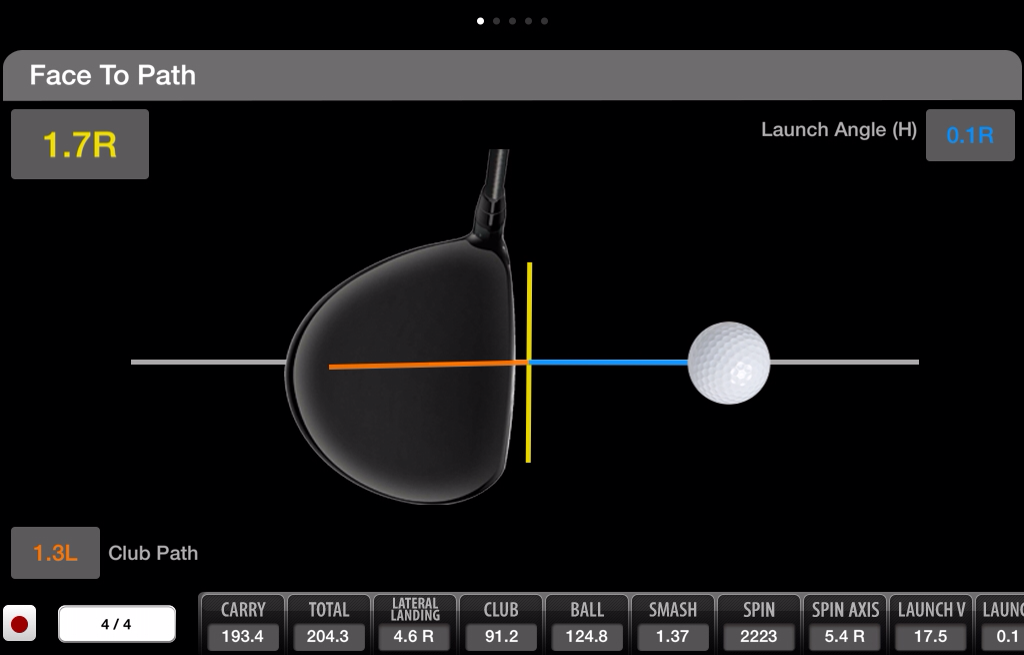Switch to the last page indicator dot
The height and width of the screenshot is (655, 1024).
tap(544, 20)
